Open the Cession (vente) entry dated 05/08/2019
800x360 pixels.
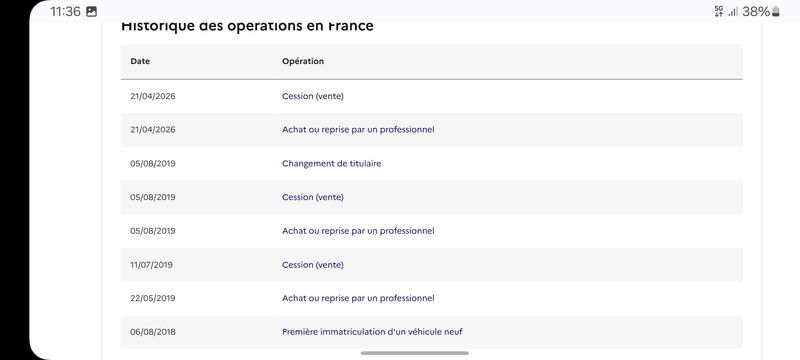pyautogui.click(x=313, y=197)
